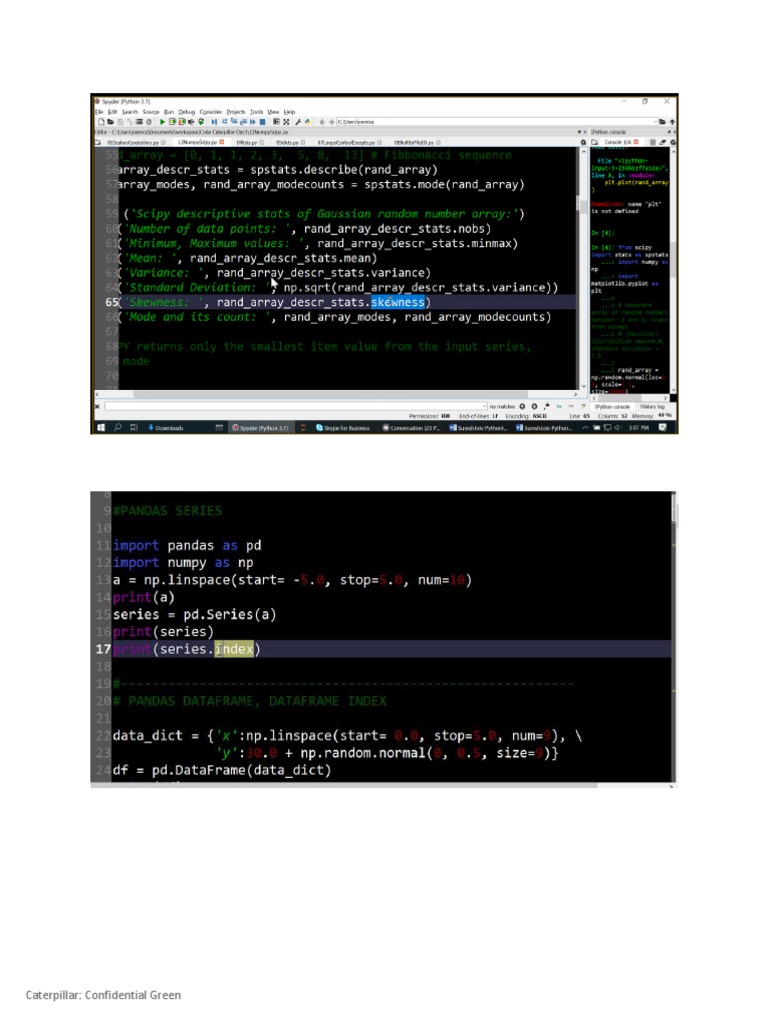Click the New file icon in Spyder toolbar
The height and width of the screenshot is (1024, 768).
[x=101, y=121]
